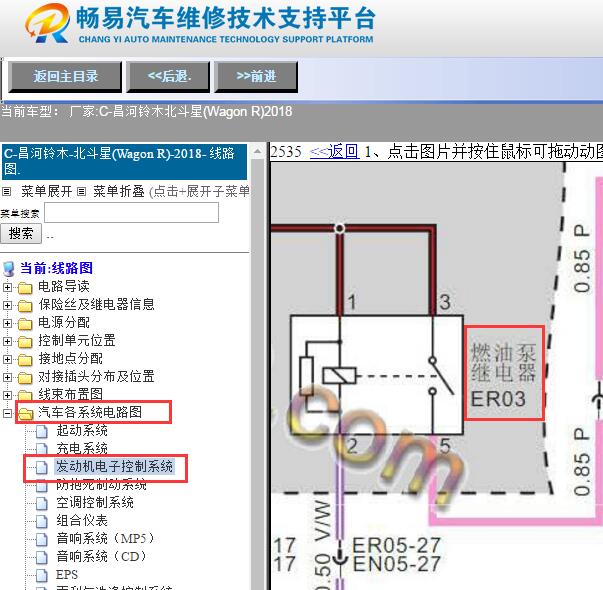Open the 电路导读 folder item
This screenshot has width=603, height=590.
click(x=64, y=287)
